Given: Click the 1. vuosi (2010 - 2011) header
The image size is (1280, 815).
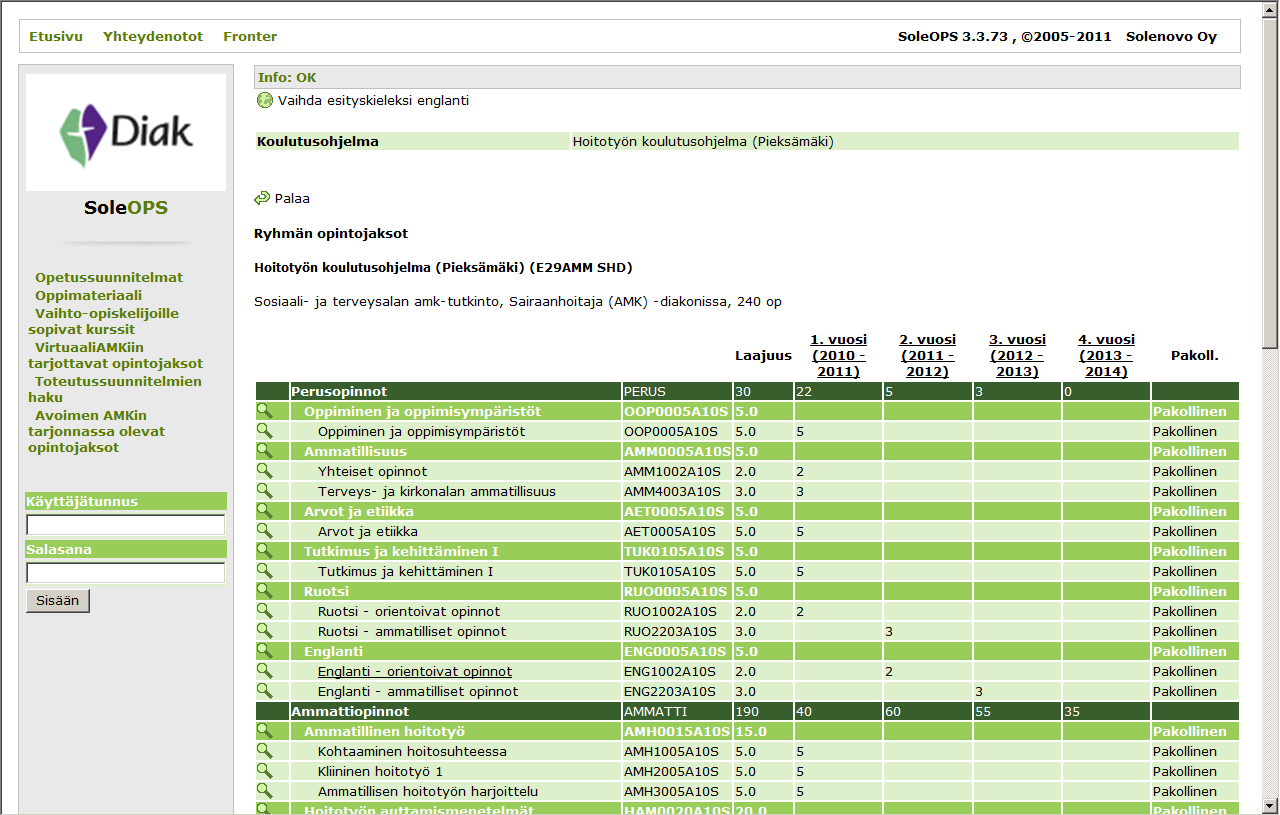Looking at the screenshot, I should click(839, 355).
